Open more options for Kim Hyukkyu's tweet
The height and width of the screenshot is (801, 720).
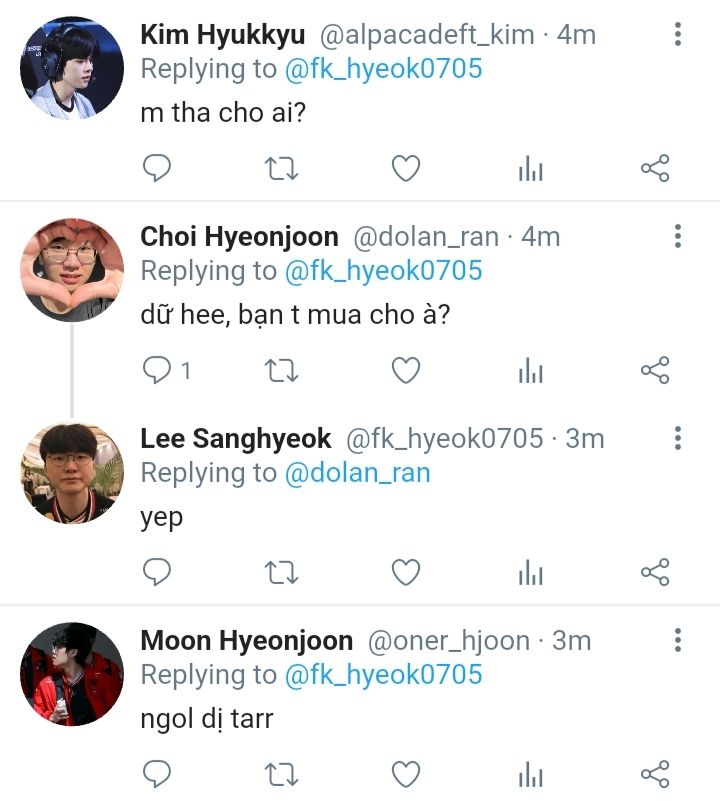tap(678, 35)
